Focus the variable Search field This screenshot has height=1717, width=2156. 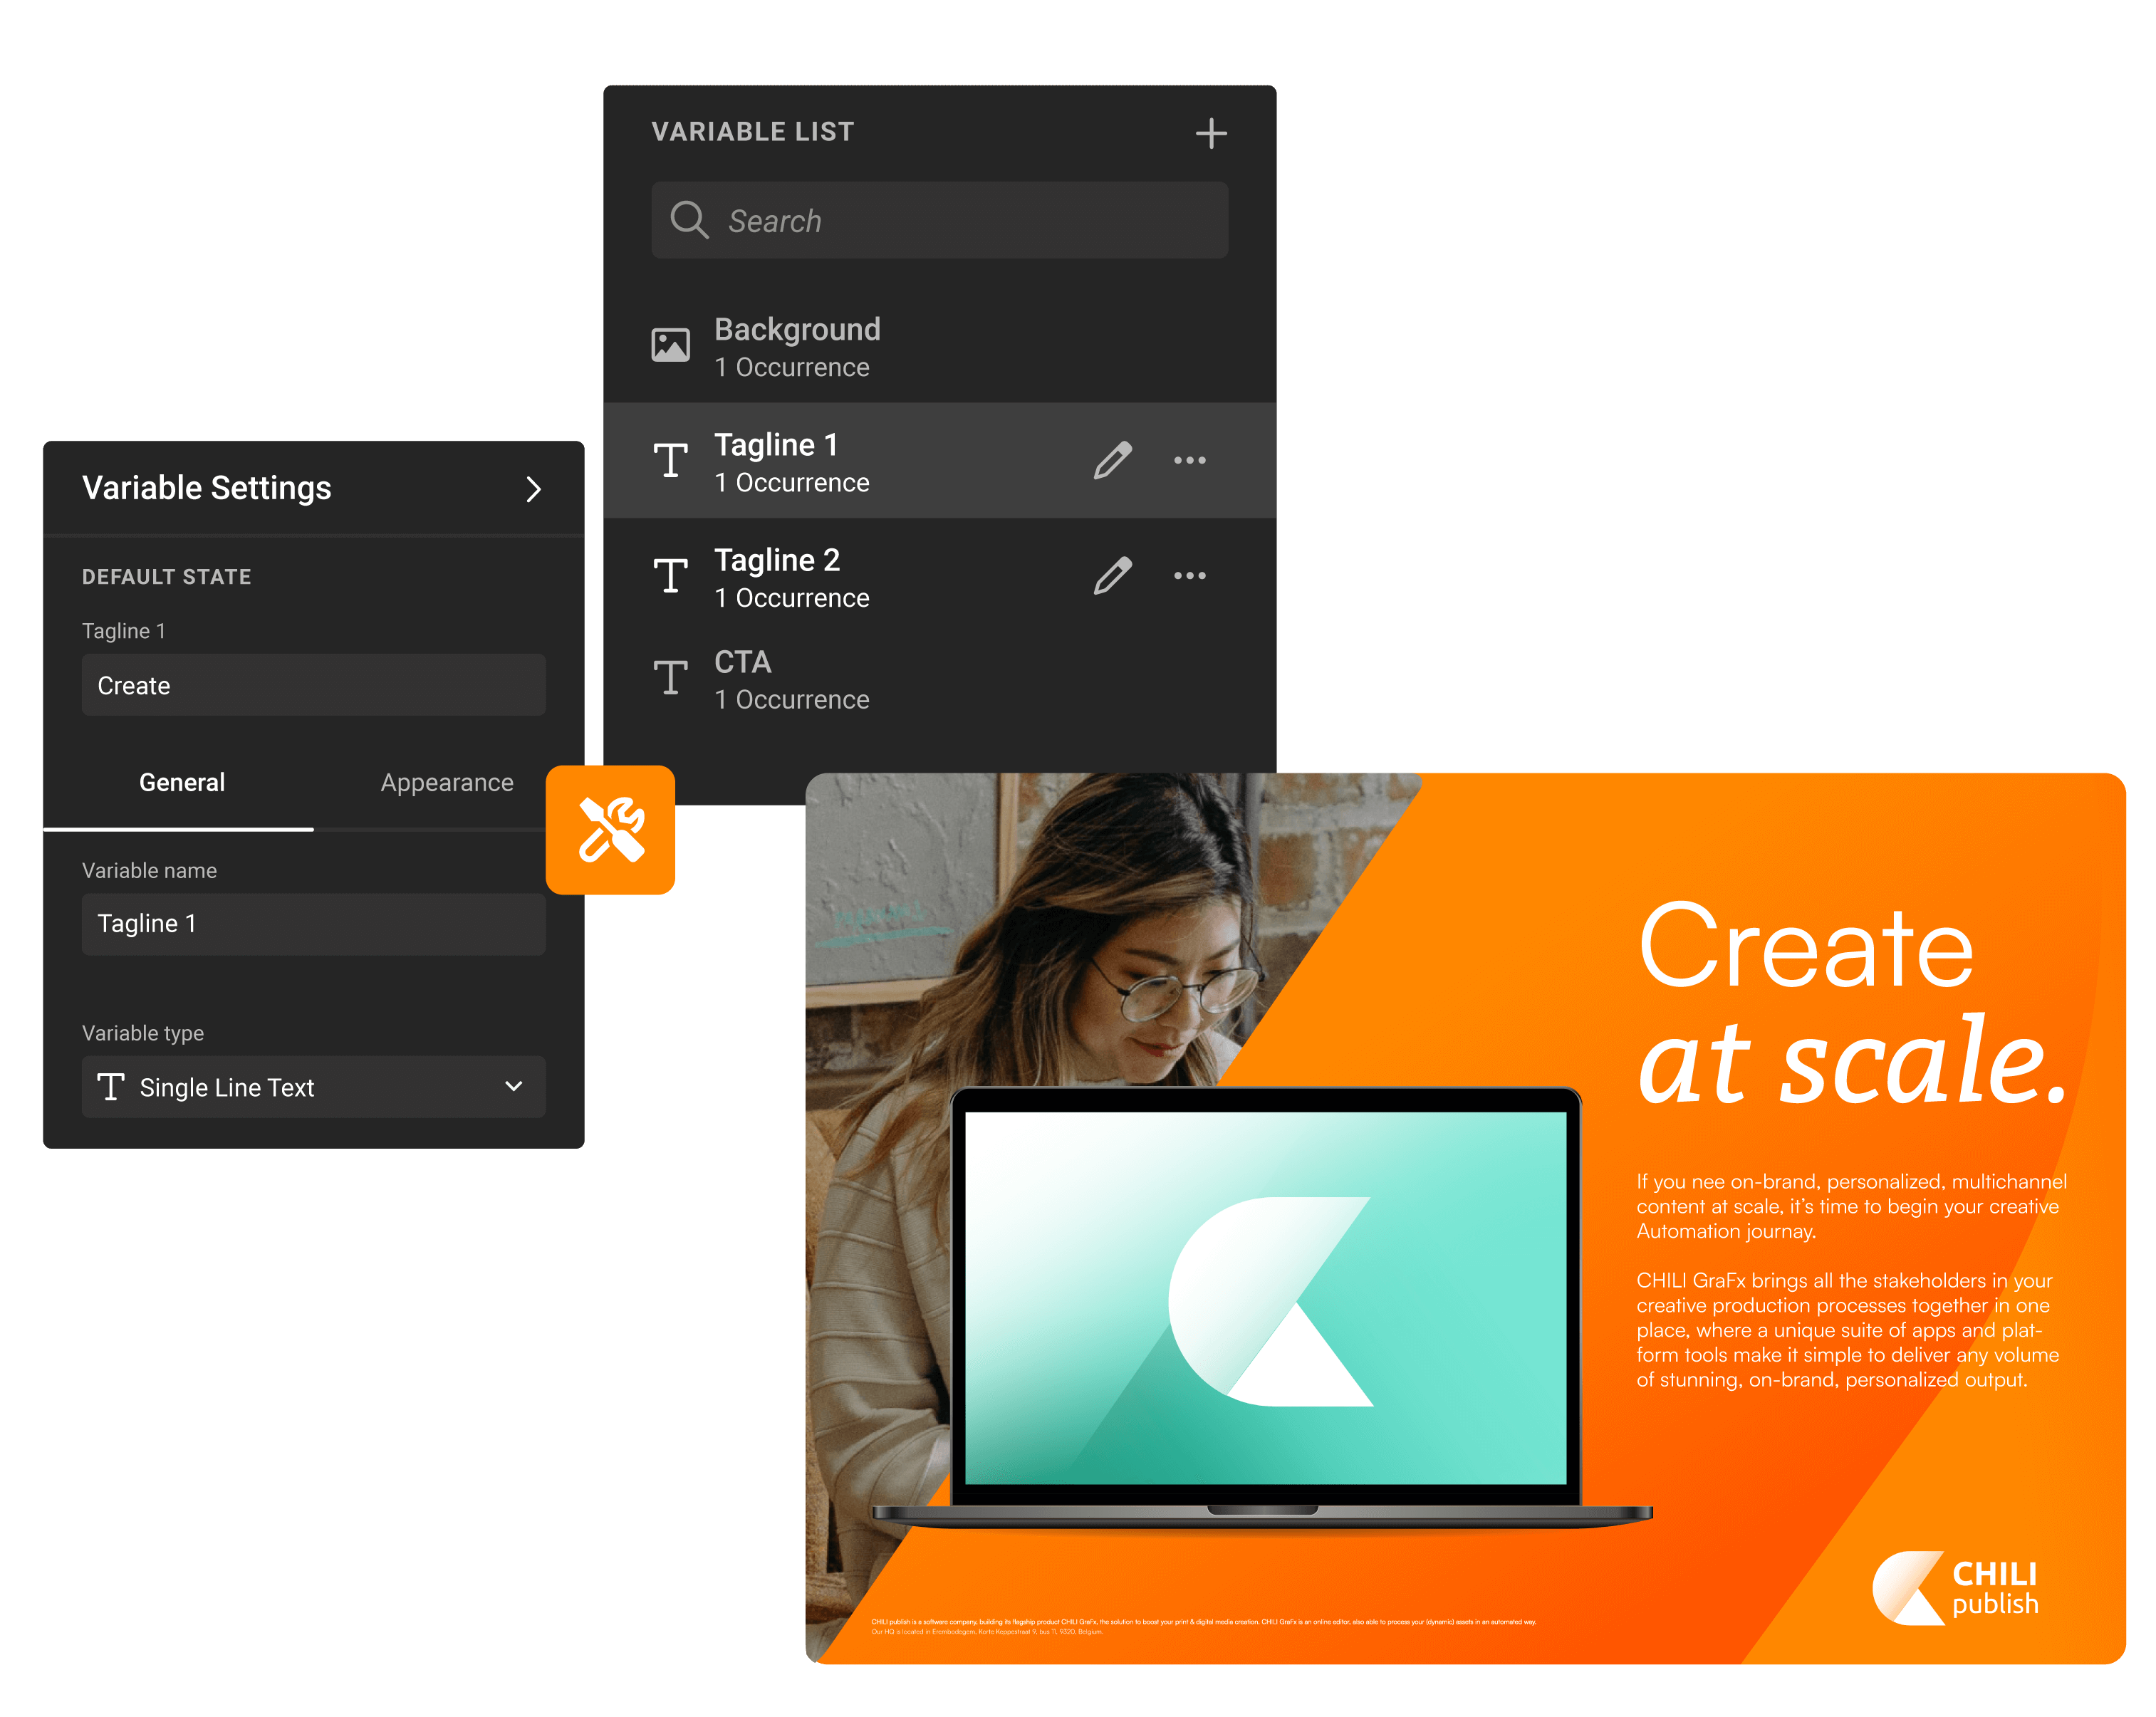pyautogui.click(x=939, y=220)
